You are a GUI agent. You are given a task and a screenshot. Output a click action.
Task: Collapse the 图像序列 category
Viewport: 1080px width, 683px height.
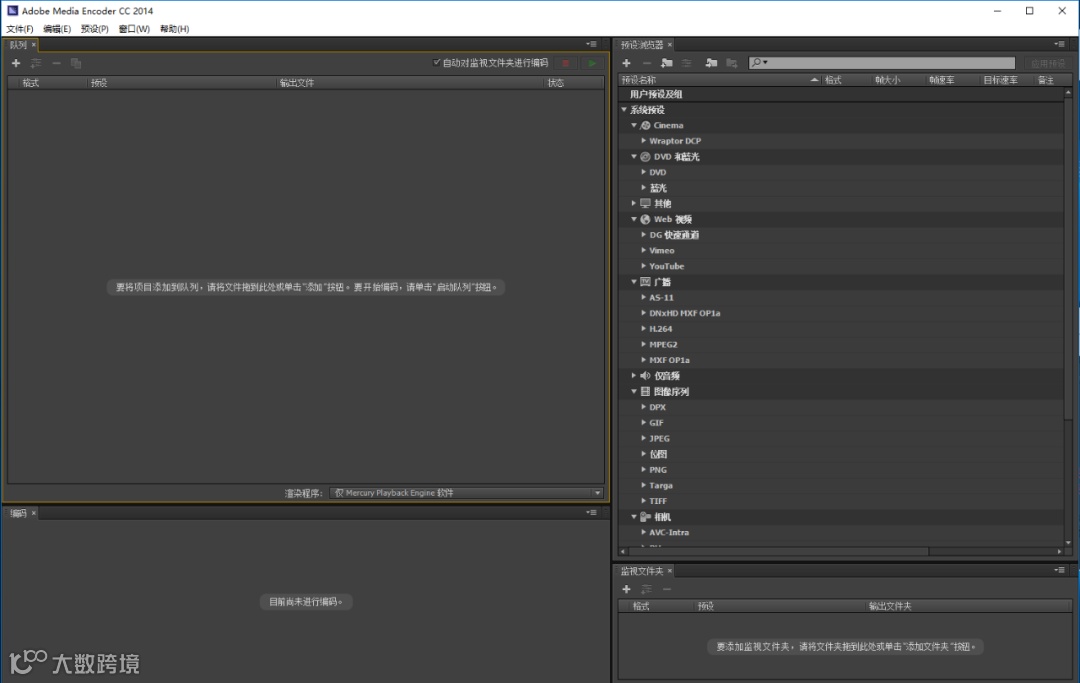pos(634,391)
